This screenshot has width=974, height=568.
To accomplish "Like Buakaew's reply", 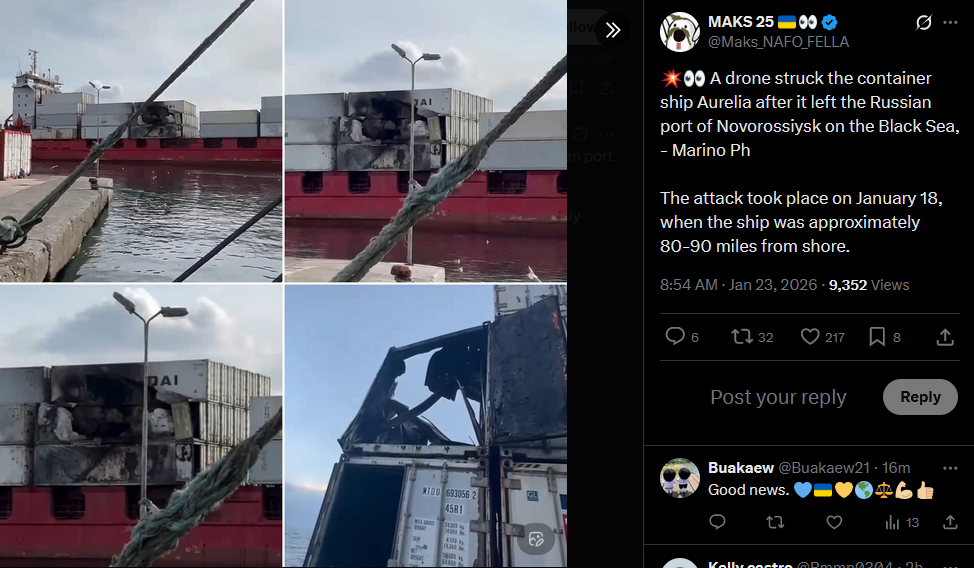I will 834,522.
